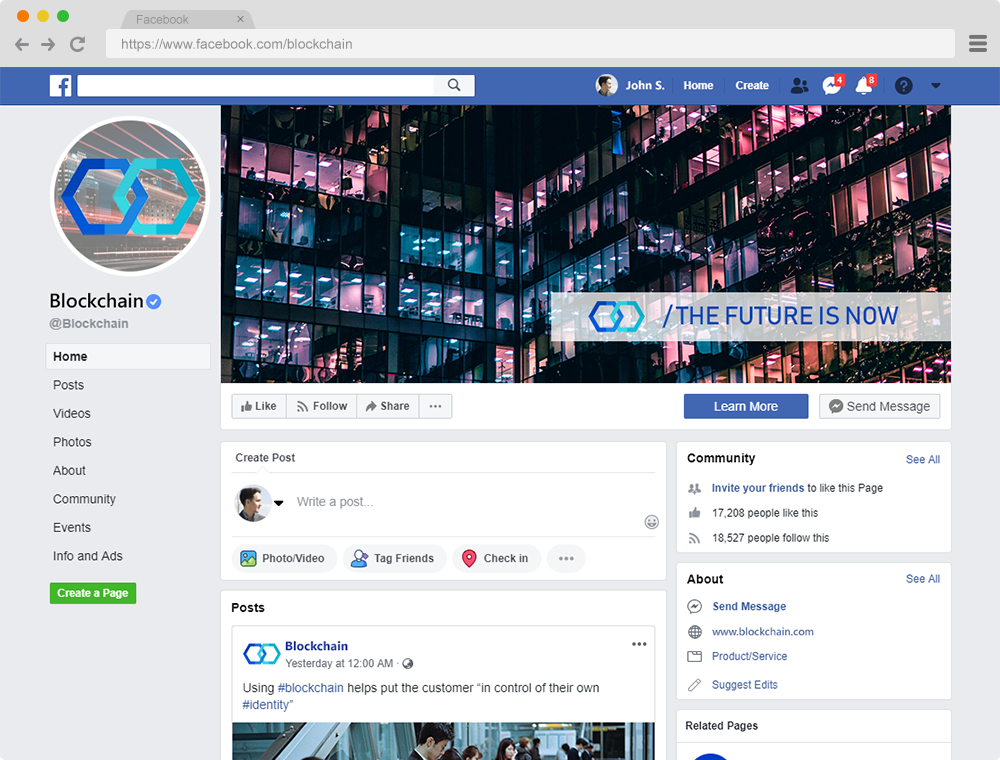The width and height of the screenshot is (1000, 760).
Task: Open Events in page sidebar
Action: pos(71,528)
